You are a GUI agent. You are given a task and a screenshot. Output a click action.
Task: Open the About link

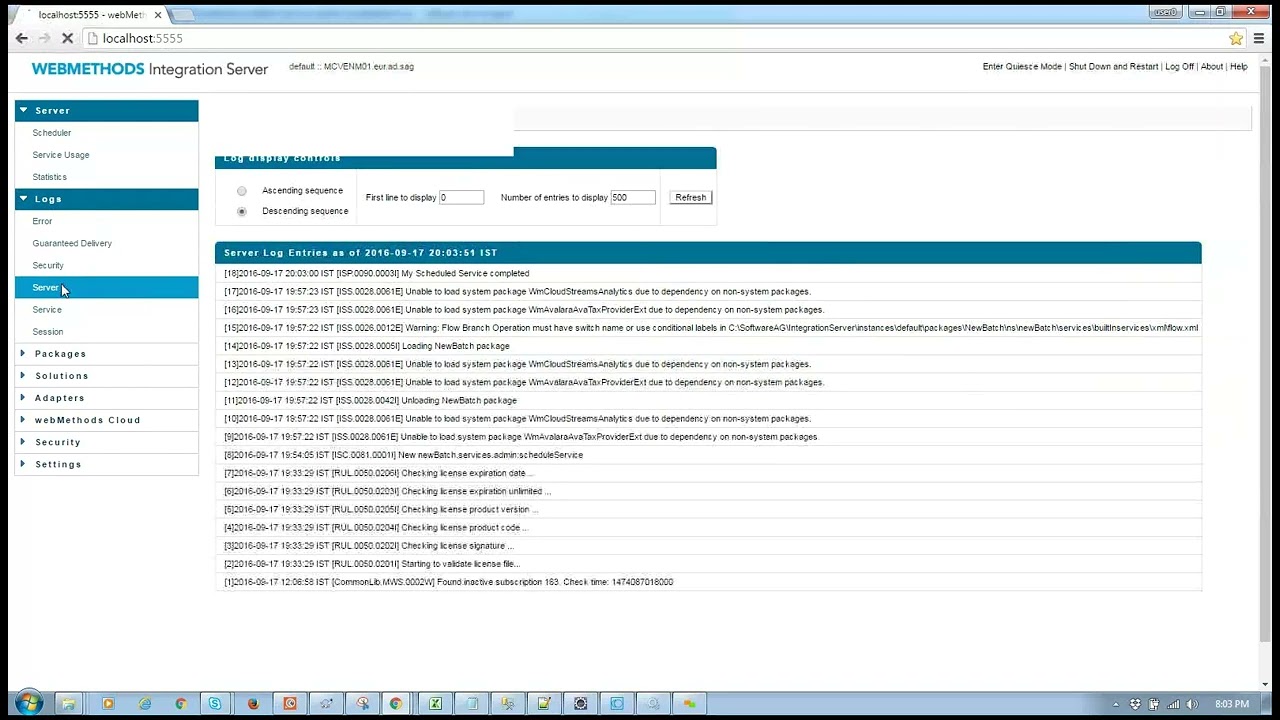click(1212, 67)
